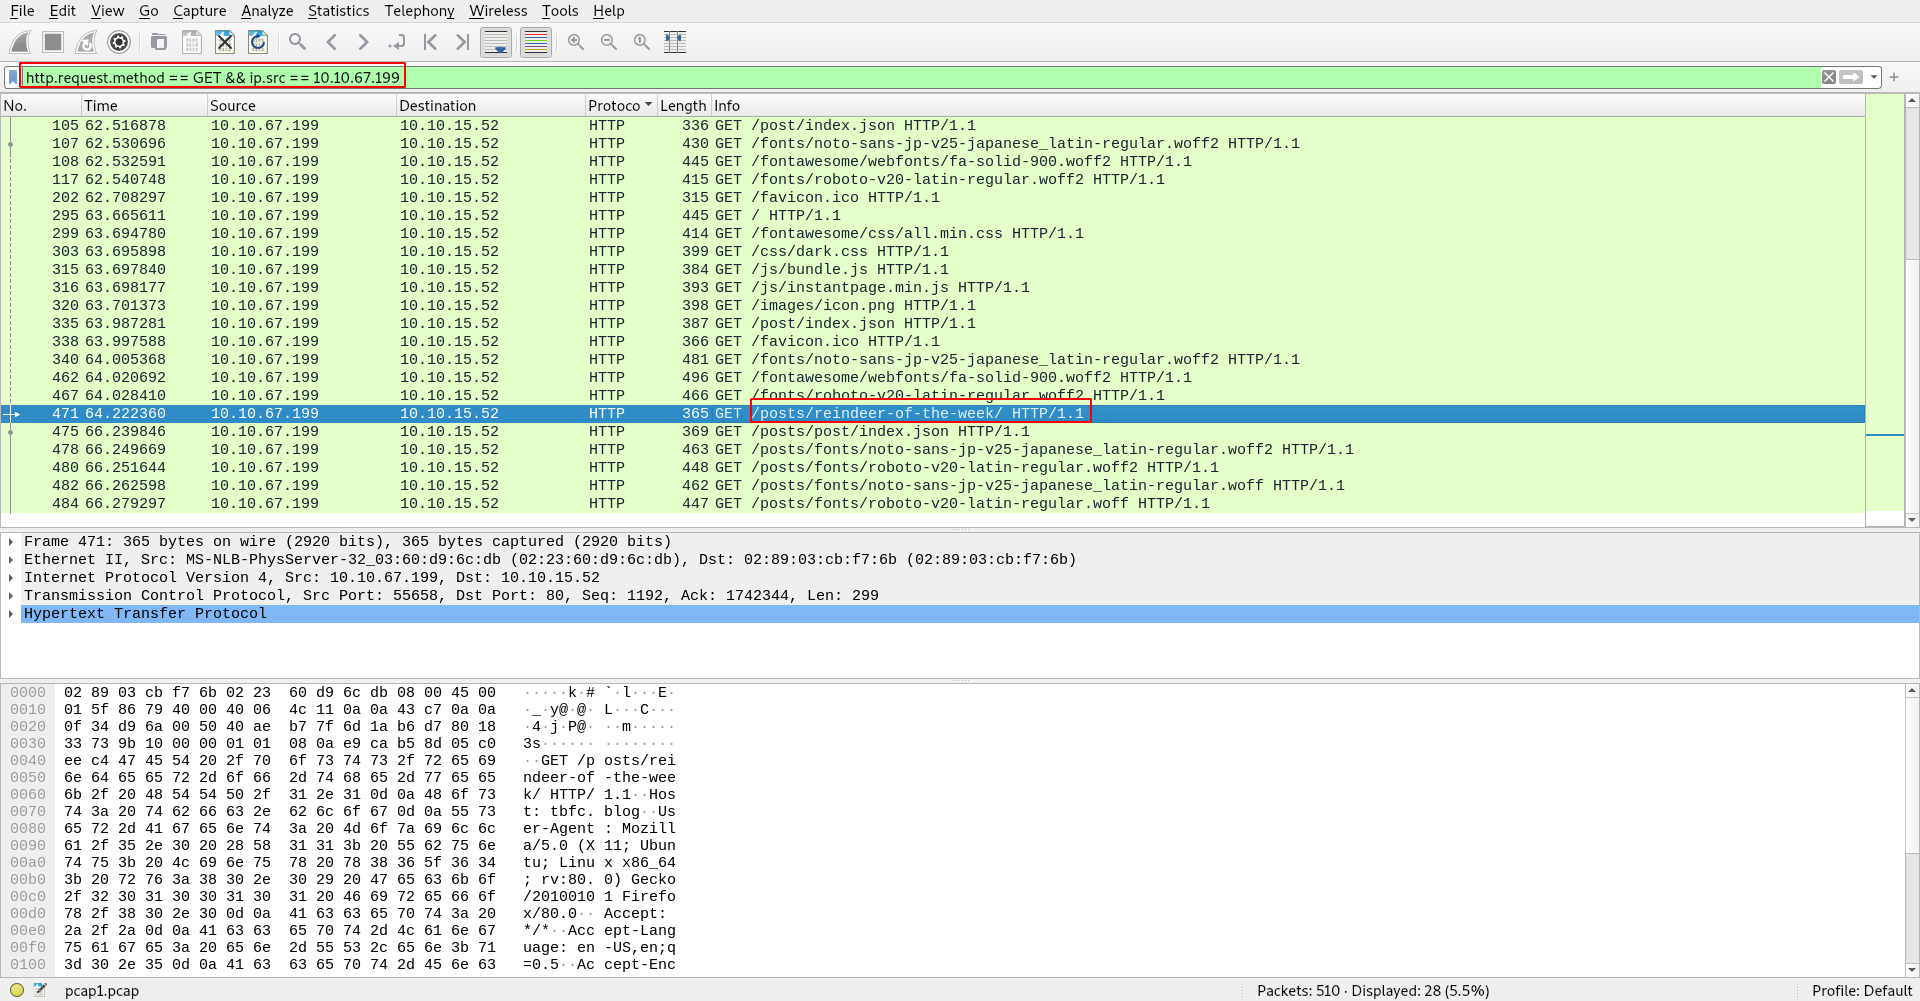Screen dimensions: 1920x1001
Task: Click the capture options gear icon
Action: (119, 42)
